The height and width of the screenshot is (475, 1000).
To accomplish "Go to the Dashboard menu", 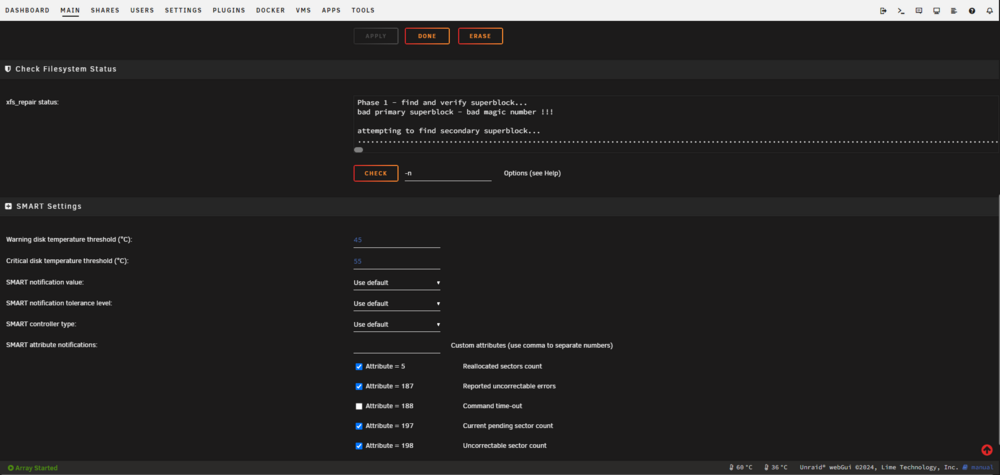I will coord(27,10).
